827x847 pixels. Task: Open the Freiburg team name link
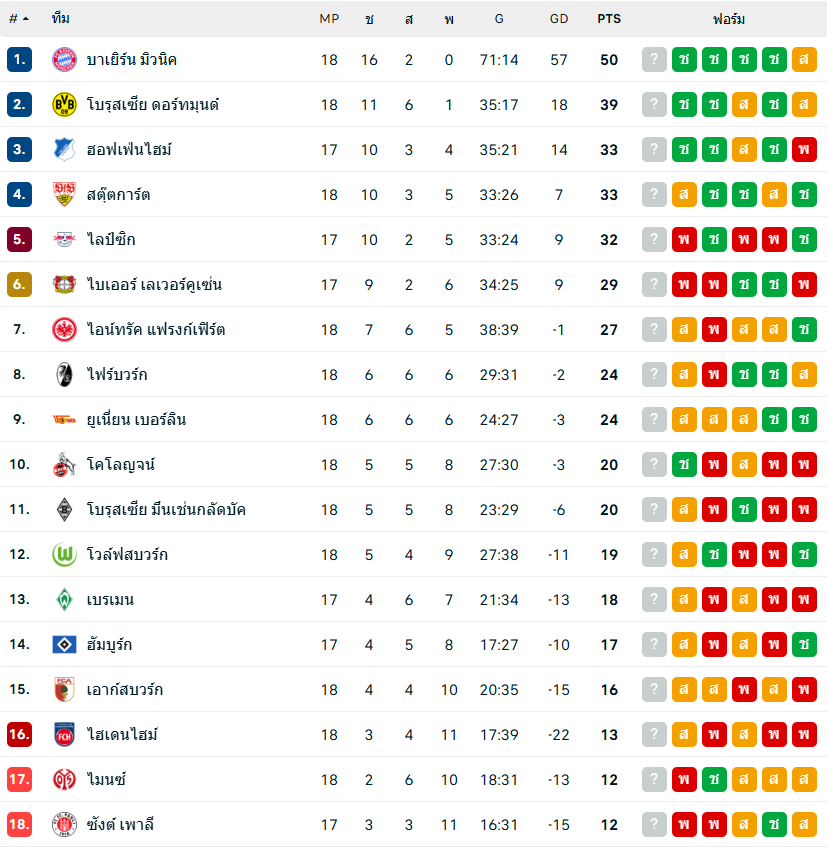click(117, 375)
